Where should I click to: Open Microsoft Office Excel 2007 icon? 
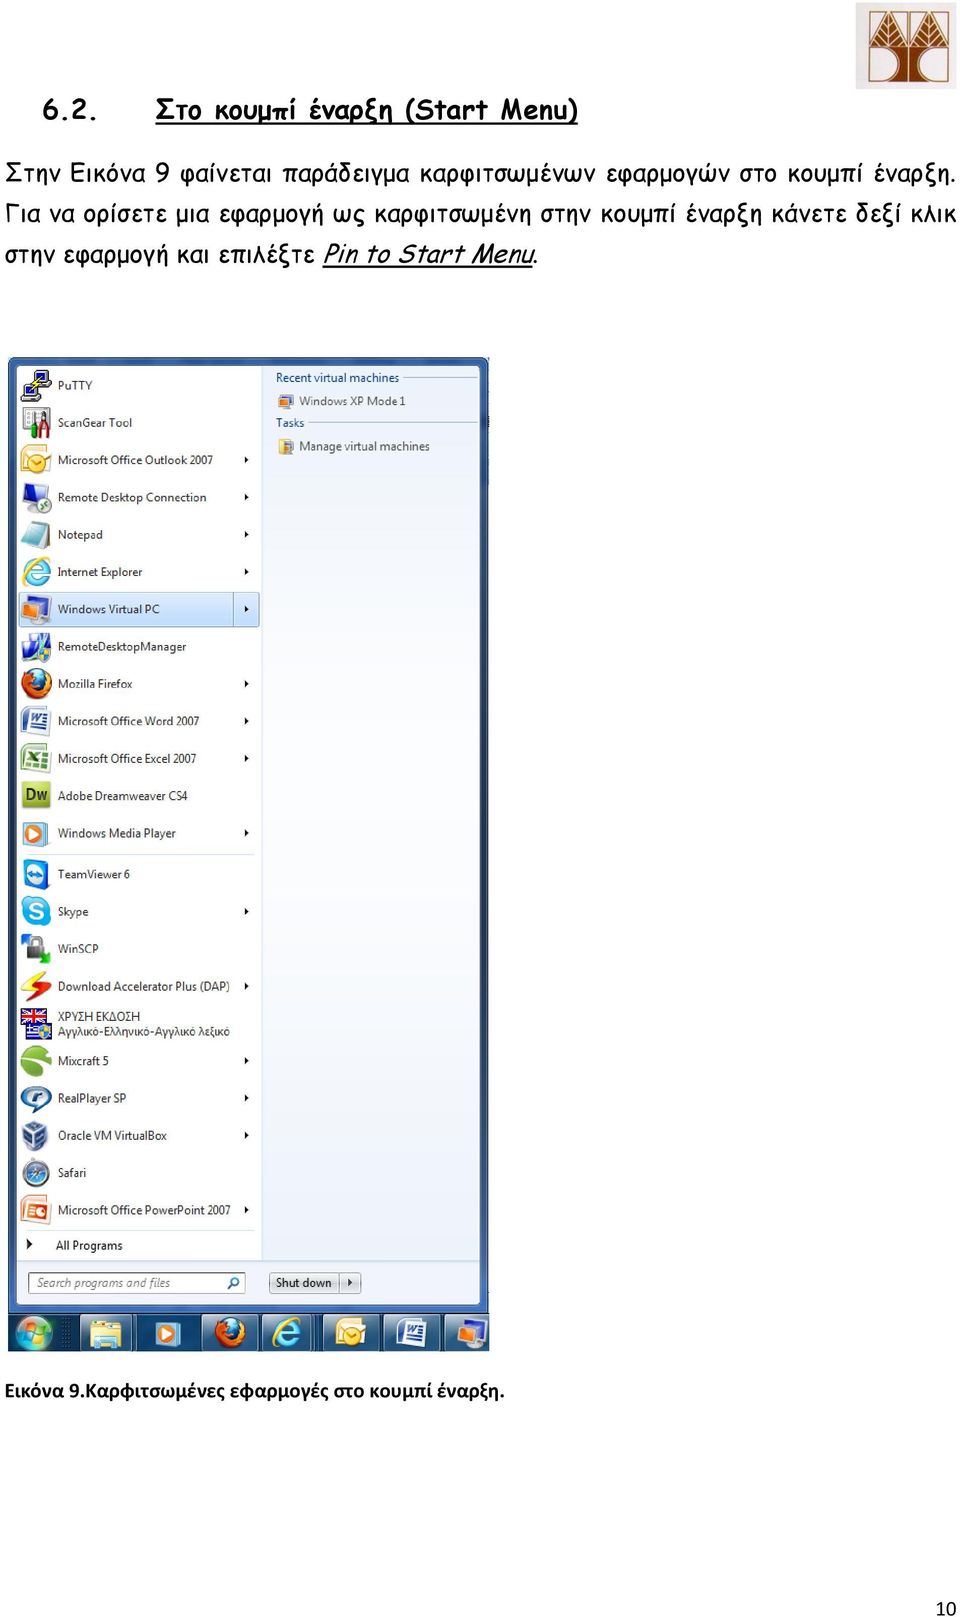[37, 759]
